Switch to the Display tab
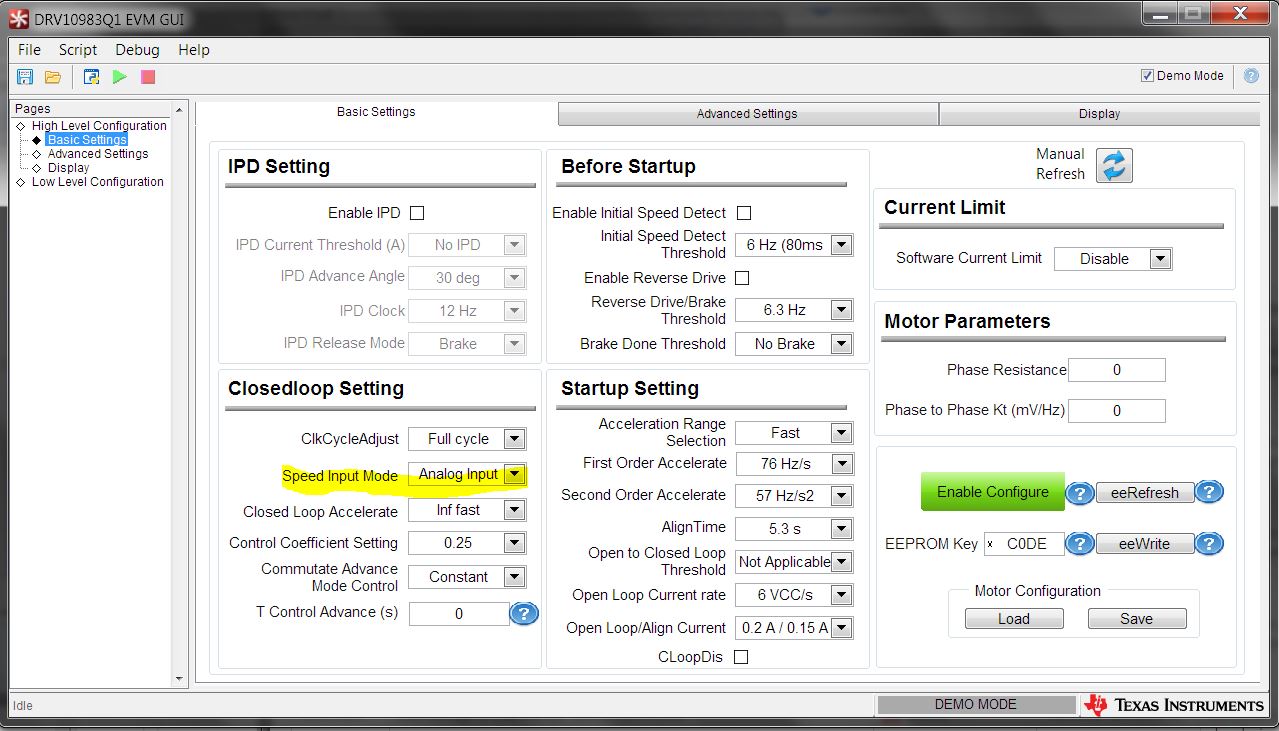Screen dimensions: 1279x731 point(1099,114)
